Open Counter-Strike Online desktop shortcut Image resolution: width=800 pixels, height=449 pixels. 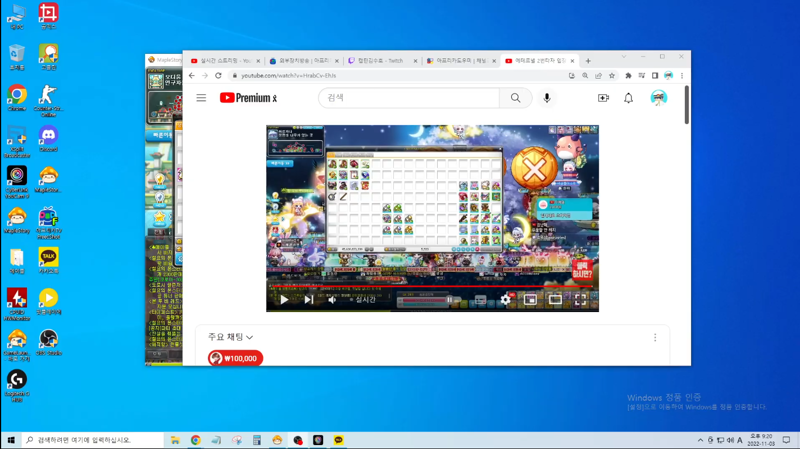[x=48, y=101]
